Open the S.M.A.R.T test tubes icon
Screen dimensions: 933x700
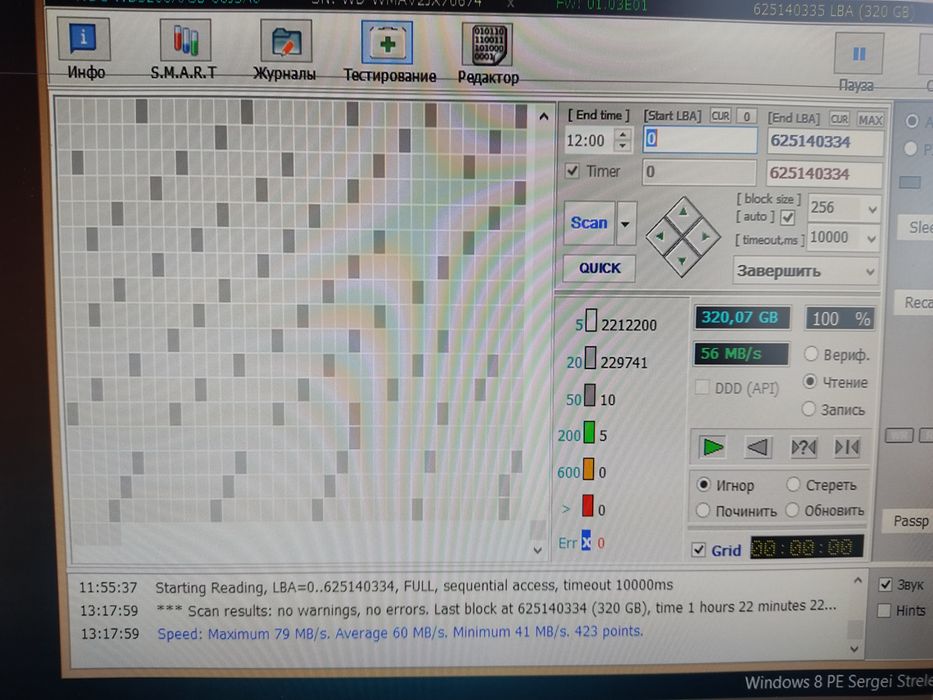[x=185, y=40]
